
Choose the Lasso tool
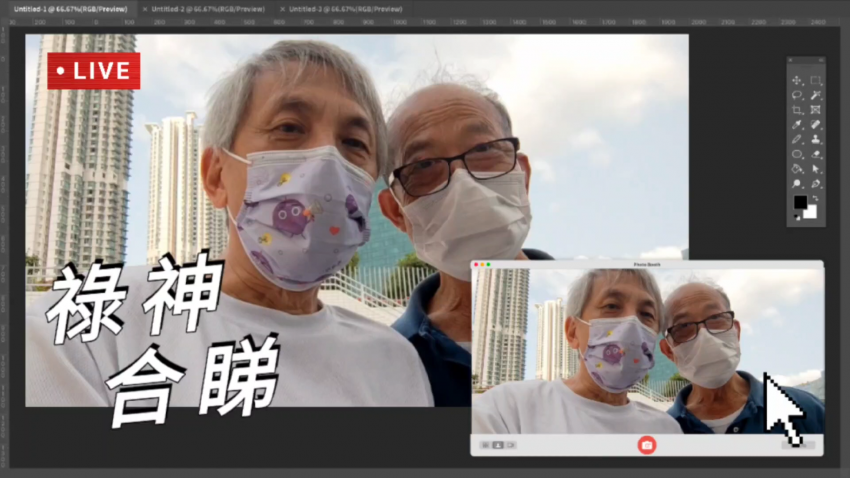pos(797,95)
